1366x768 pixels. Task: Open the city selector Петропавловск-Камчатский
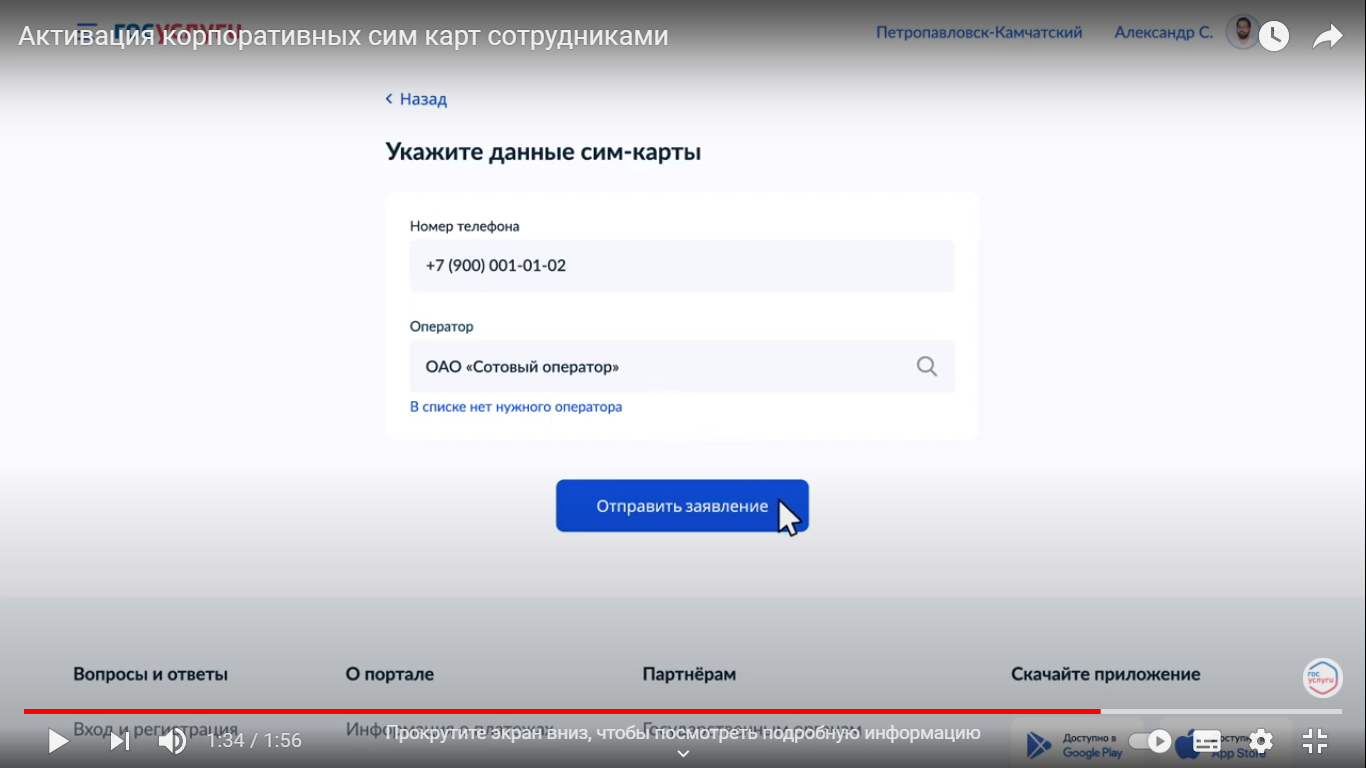(978, 32)
